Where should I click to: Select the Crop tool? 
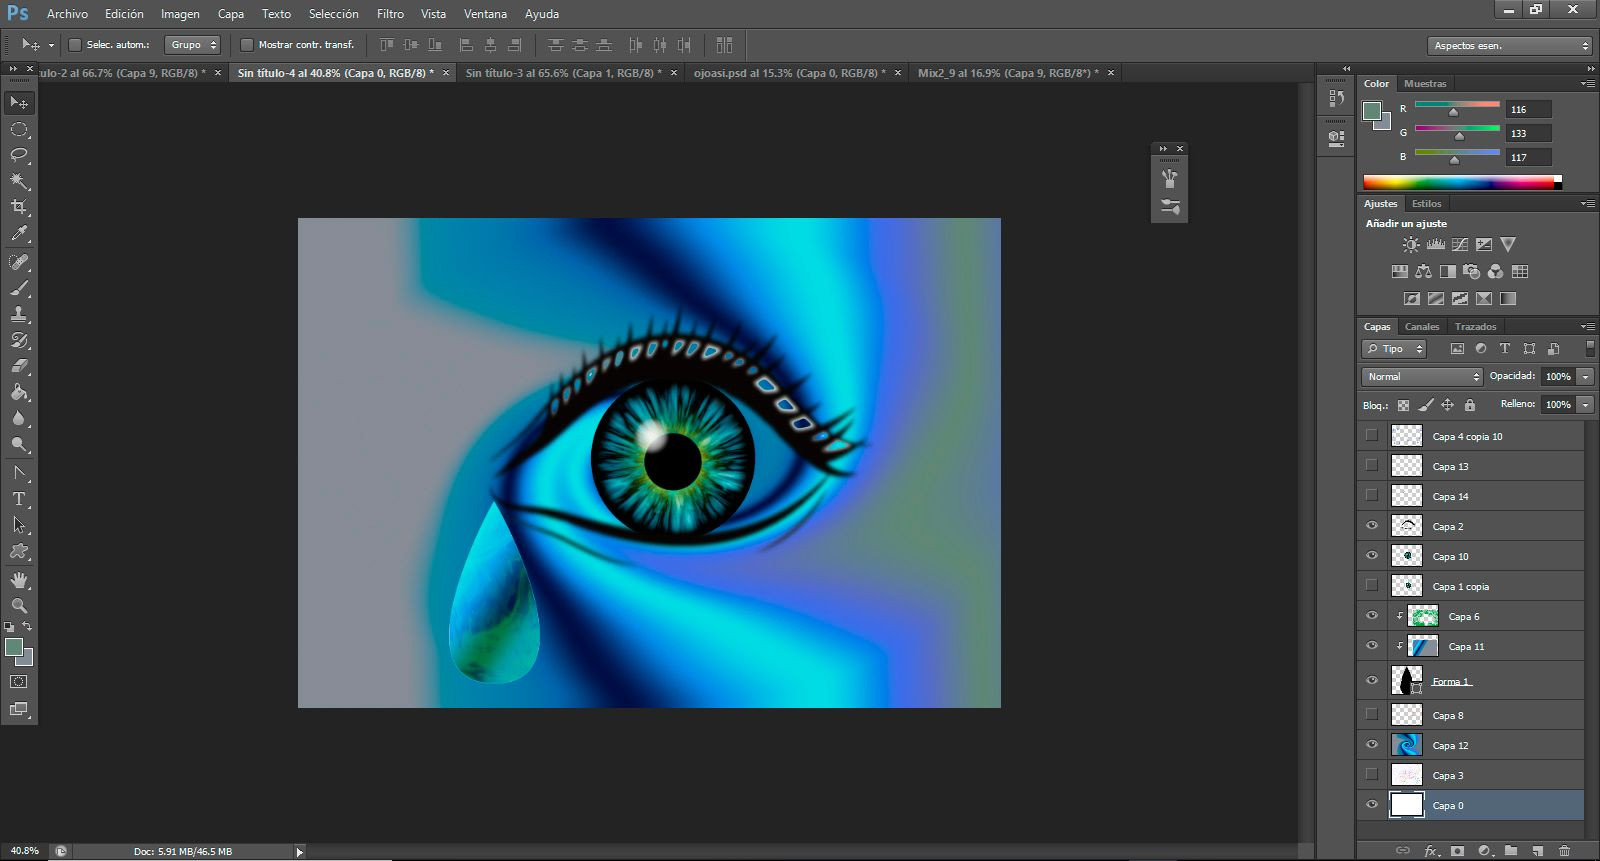19,207
